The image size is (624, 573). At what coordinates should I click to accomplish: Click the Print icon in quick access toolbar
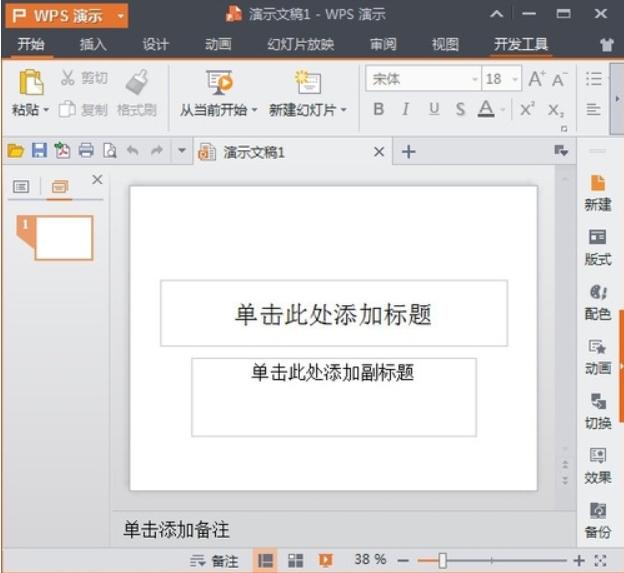pos(86,151)
